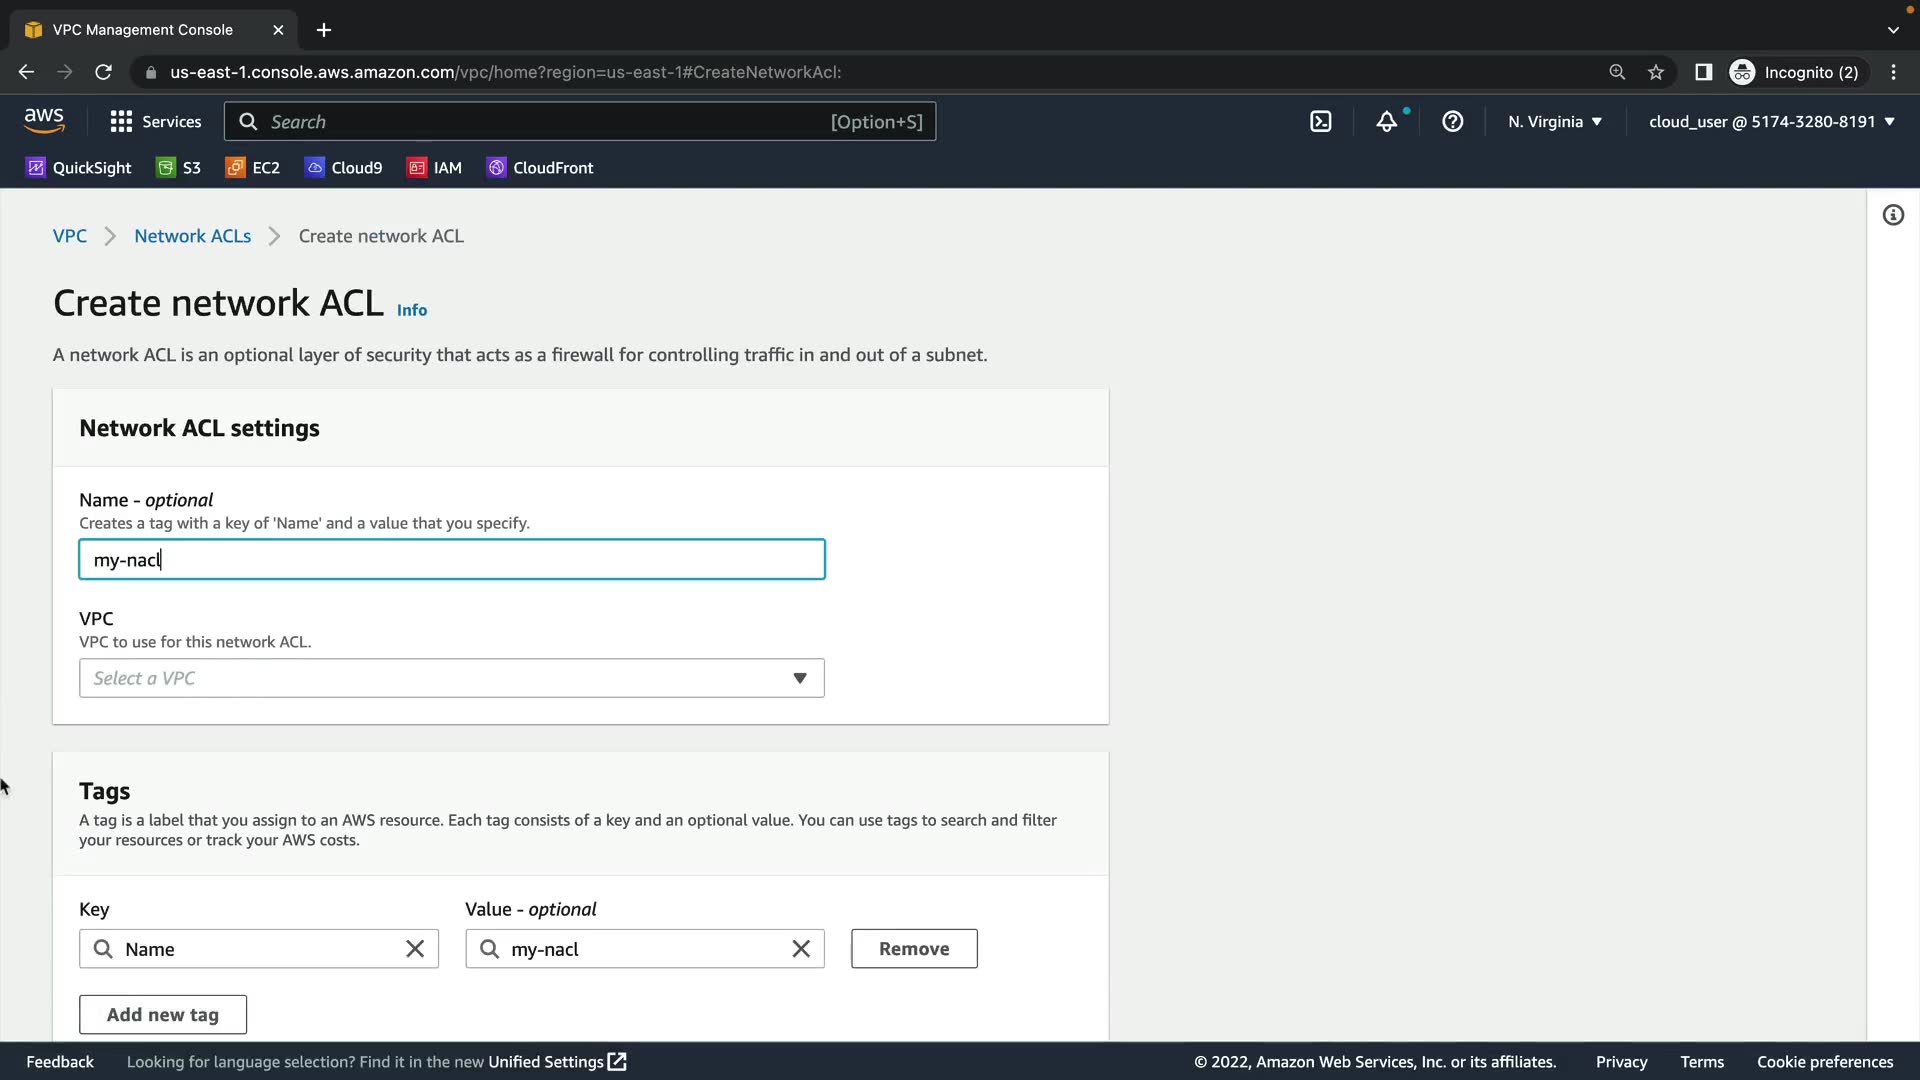The image size is (1920, 1080).
Task: Click the Remove tag button
Action: pos(914,949)
